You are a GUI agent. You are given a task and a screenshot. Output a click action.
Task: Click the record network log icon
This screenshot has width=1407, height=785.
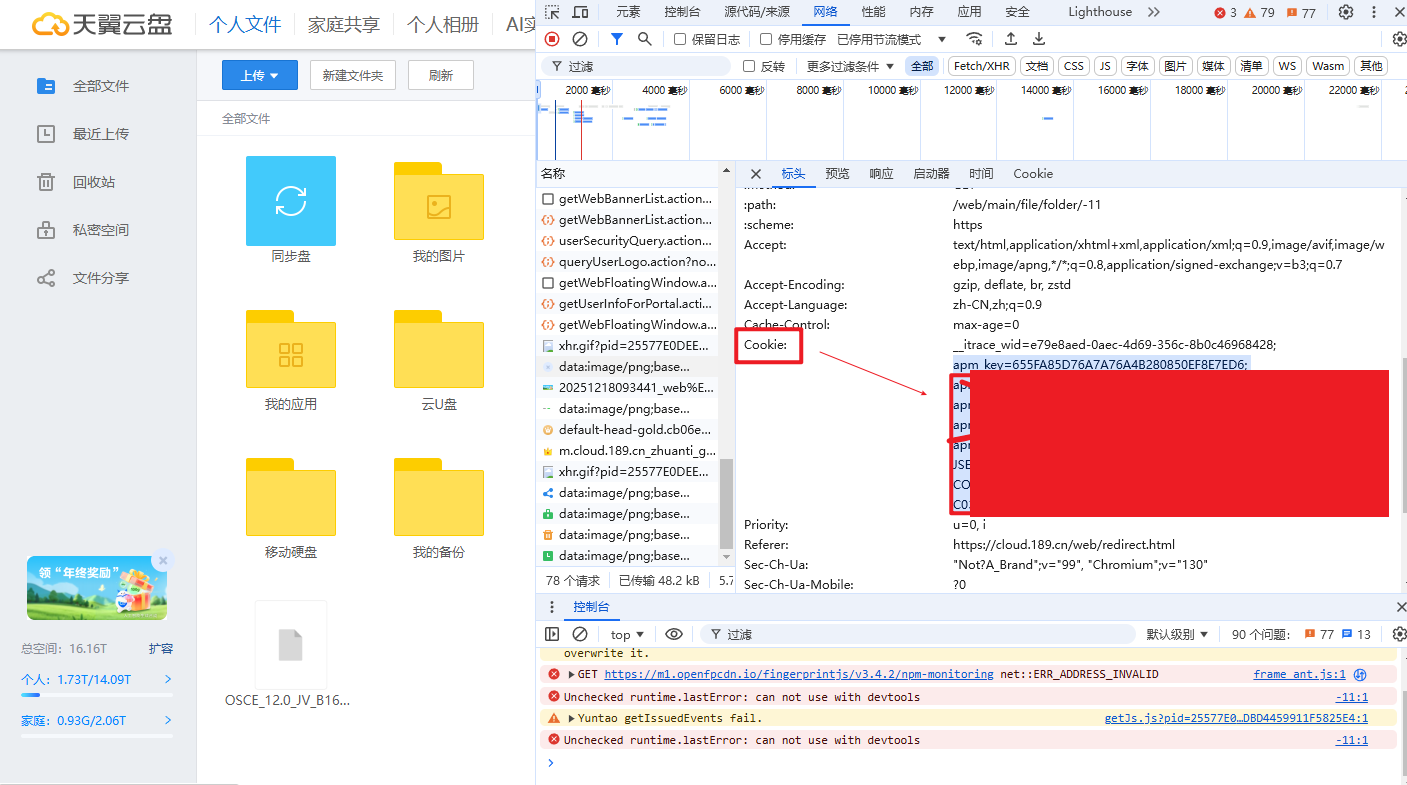(552, 39)
